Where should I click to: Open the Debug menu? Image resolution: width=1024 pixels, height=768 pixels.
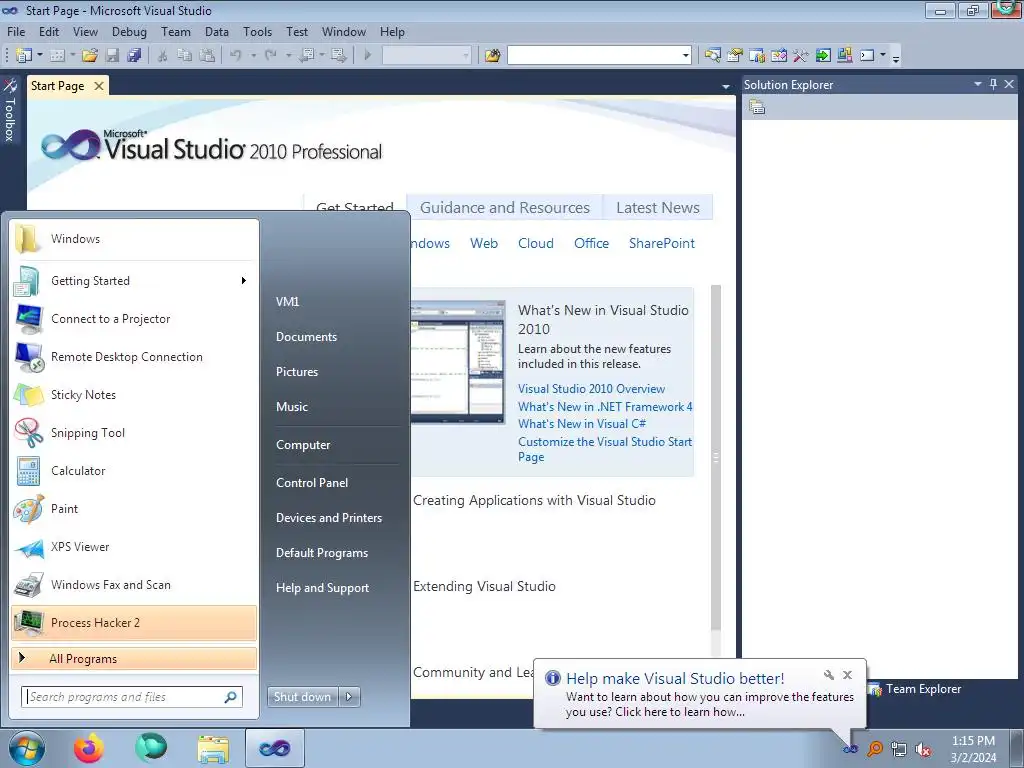pyautogui.click(x=129, y=31)
